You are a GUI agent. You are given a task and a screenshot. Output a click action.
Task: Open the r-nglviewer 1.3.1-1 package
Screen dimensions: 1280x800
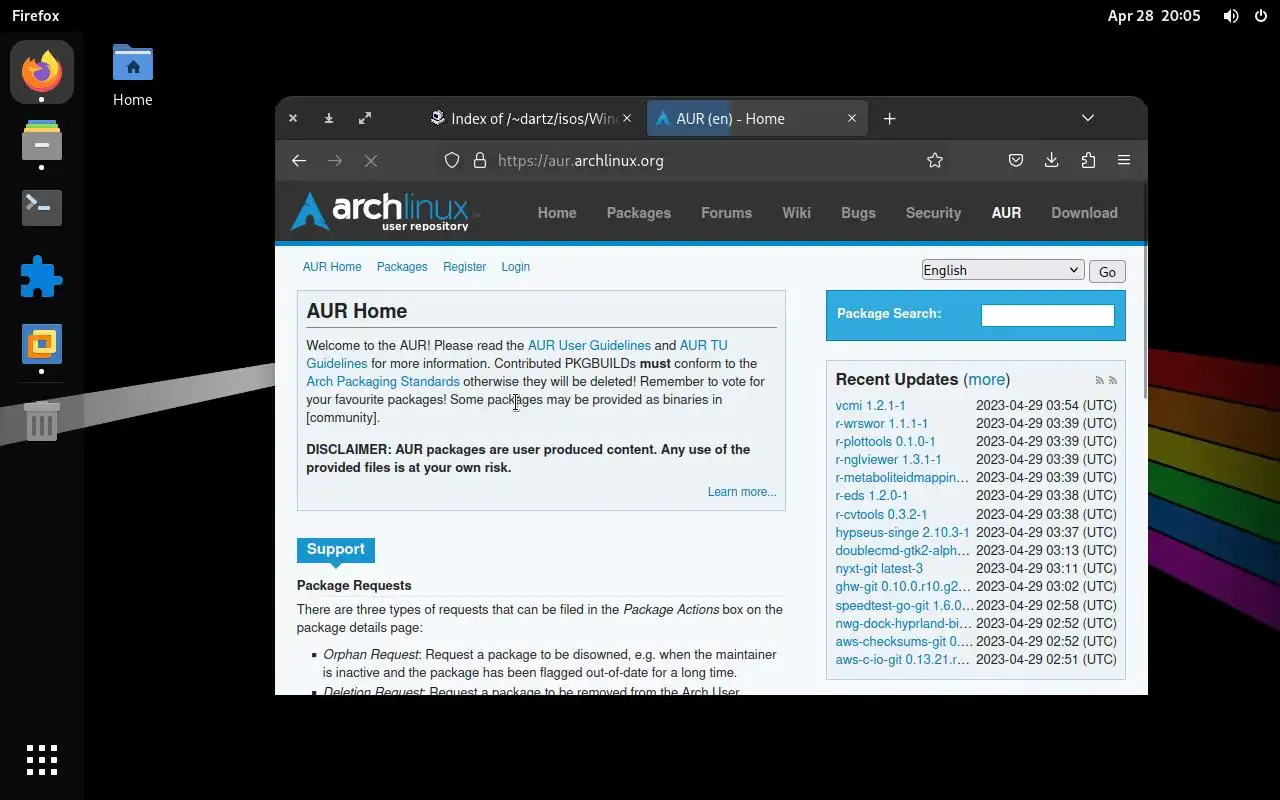888,459
